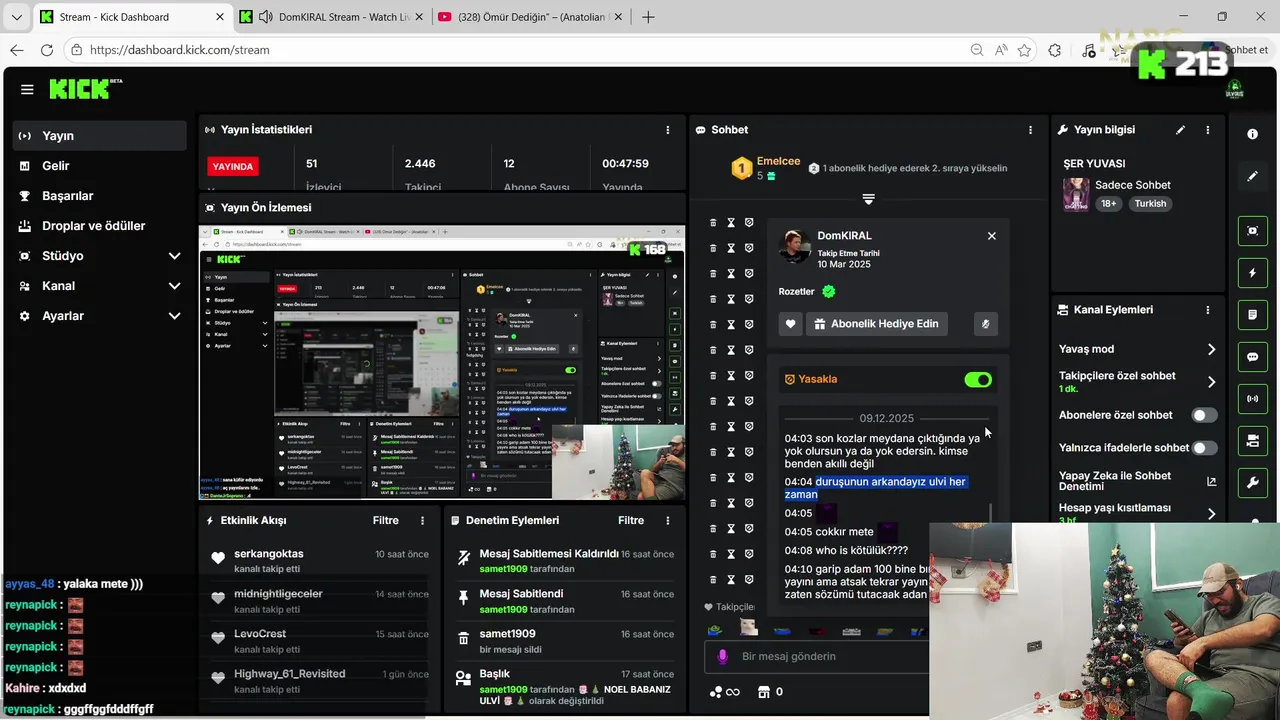The image size is (1280, 720).
Task: Open the screen capture widget in right sidebar
Action: [x=1252, y=231]
